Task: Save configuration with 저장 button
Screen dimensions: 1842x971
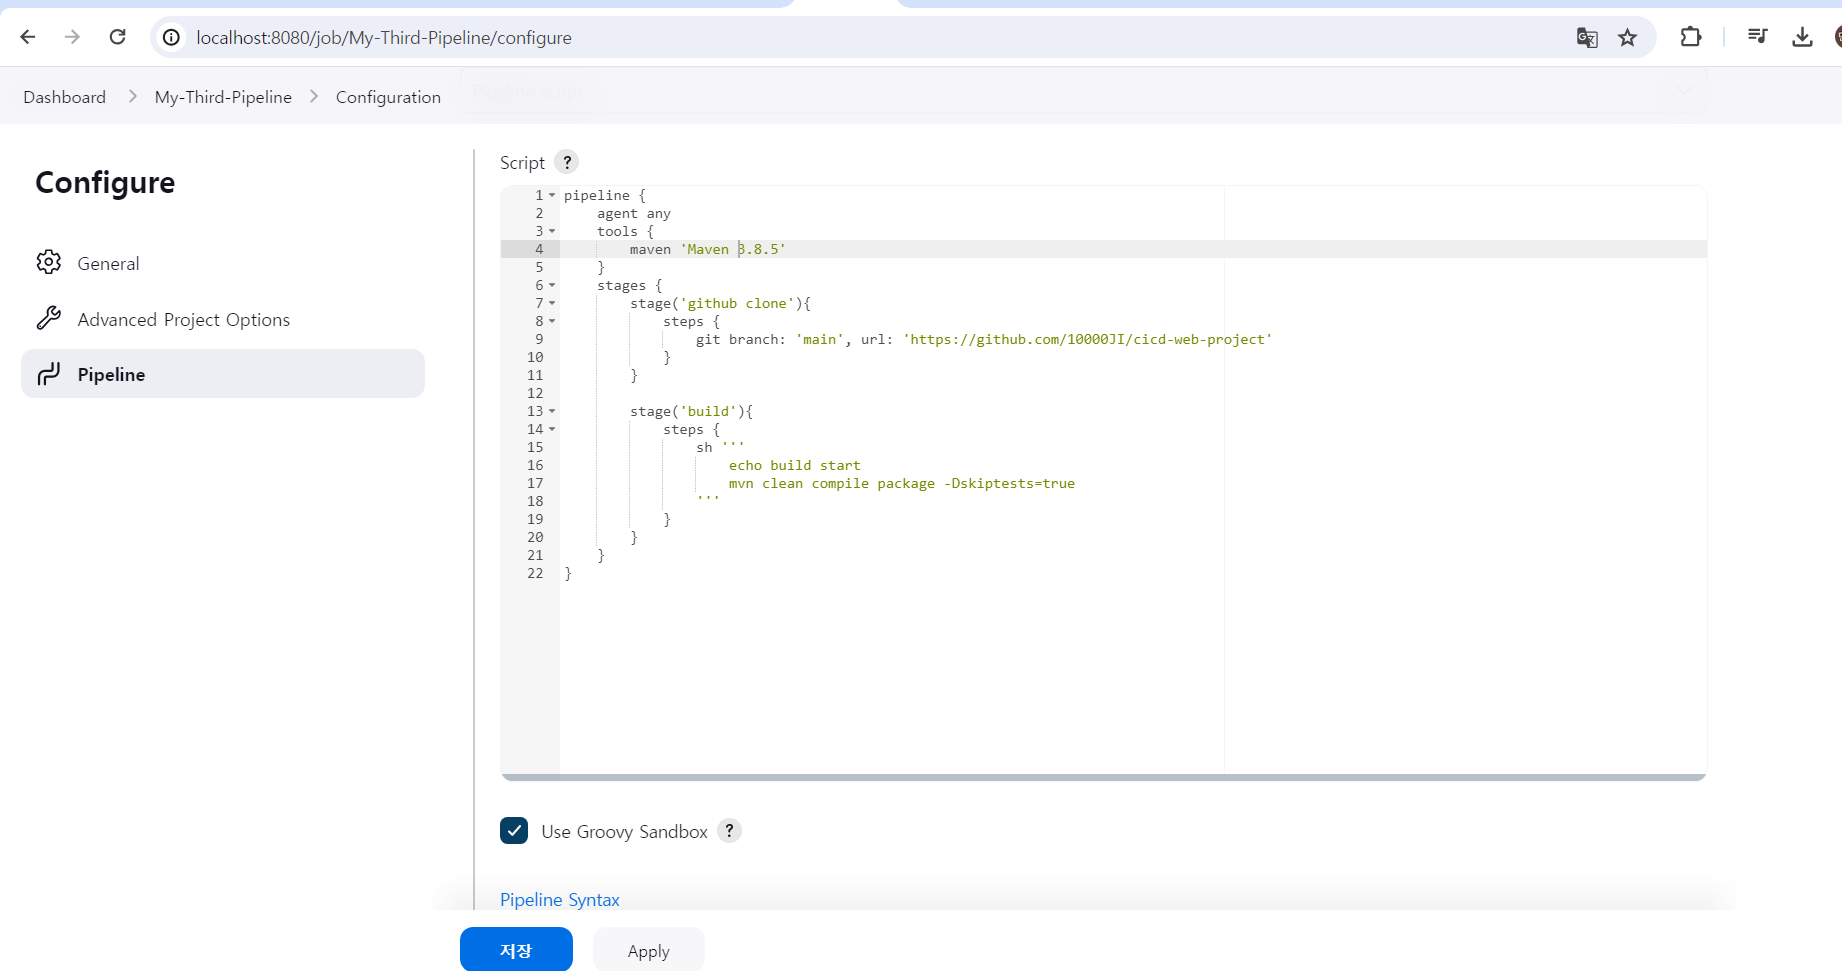Action: pos(516,950)
